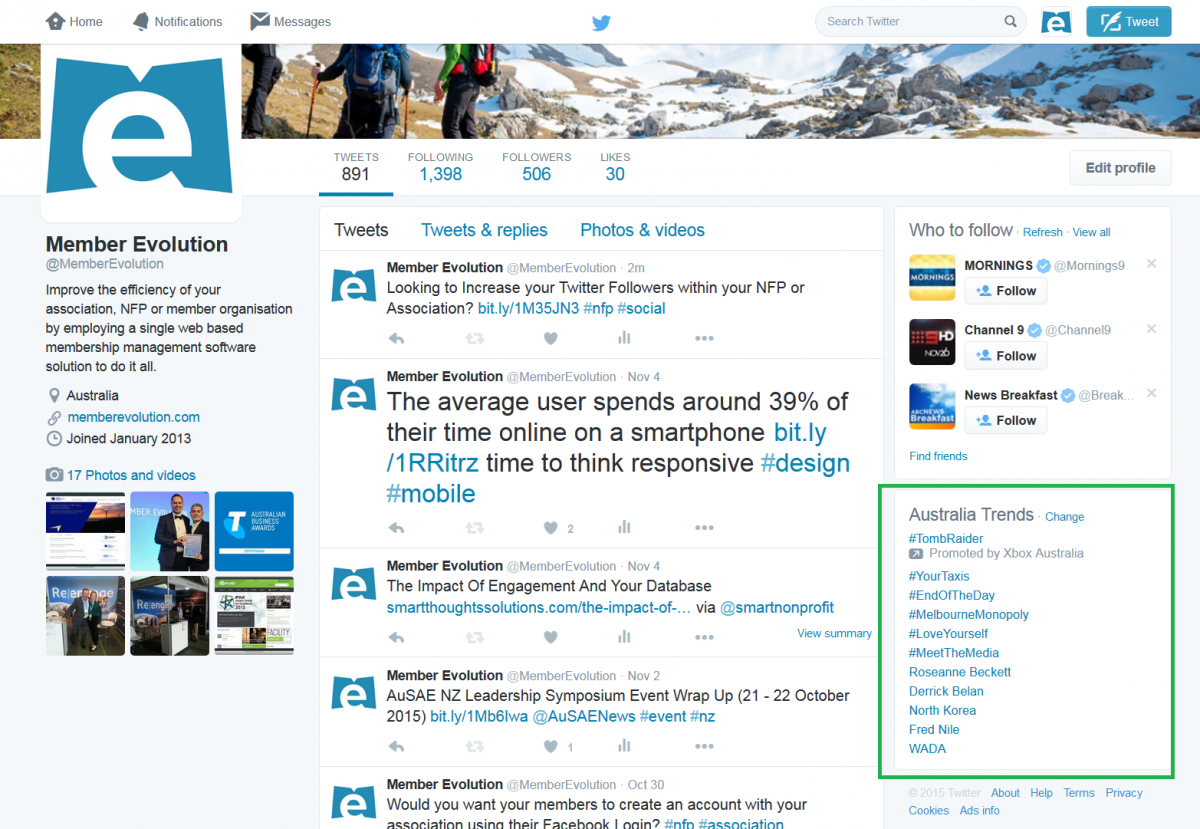Viewport: 1200px width, 829px height.
Task: Like the Impact Of Engagement tweet
Action: (550, 636)
